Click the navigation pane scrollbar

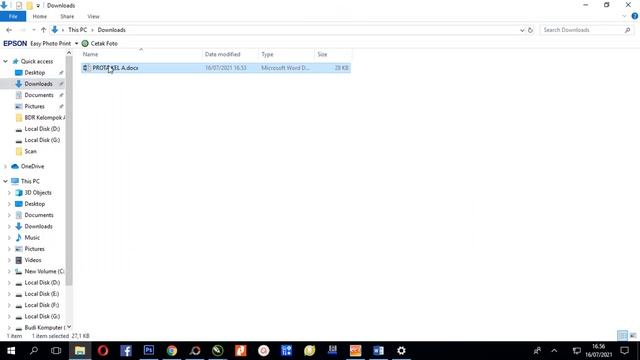(x=69, y=171)
